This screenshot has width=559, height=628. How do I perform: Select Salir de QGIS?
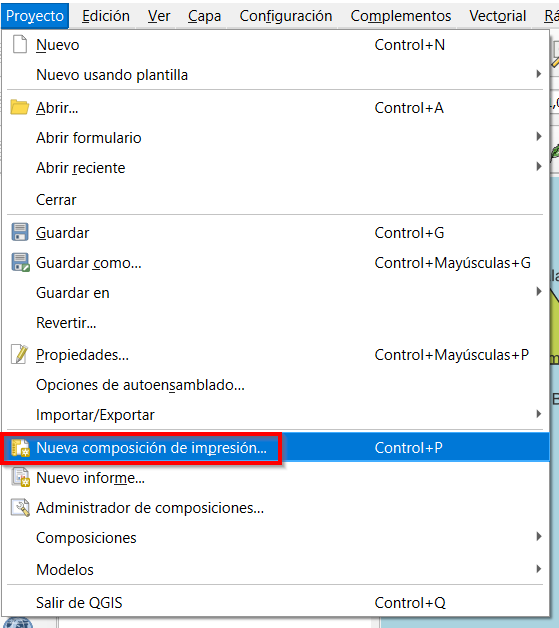(x=275, y=602)
